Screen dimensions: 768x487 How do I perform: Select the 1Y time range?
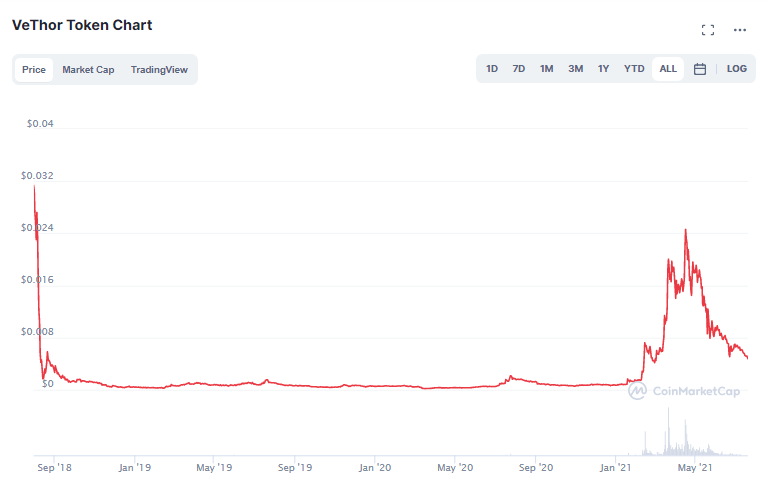click(x=603, y=69)
